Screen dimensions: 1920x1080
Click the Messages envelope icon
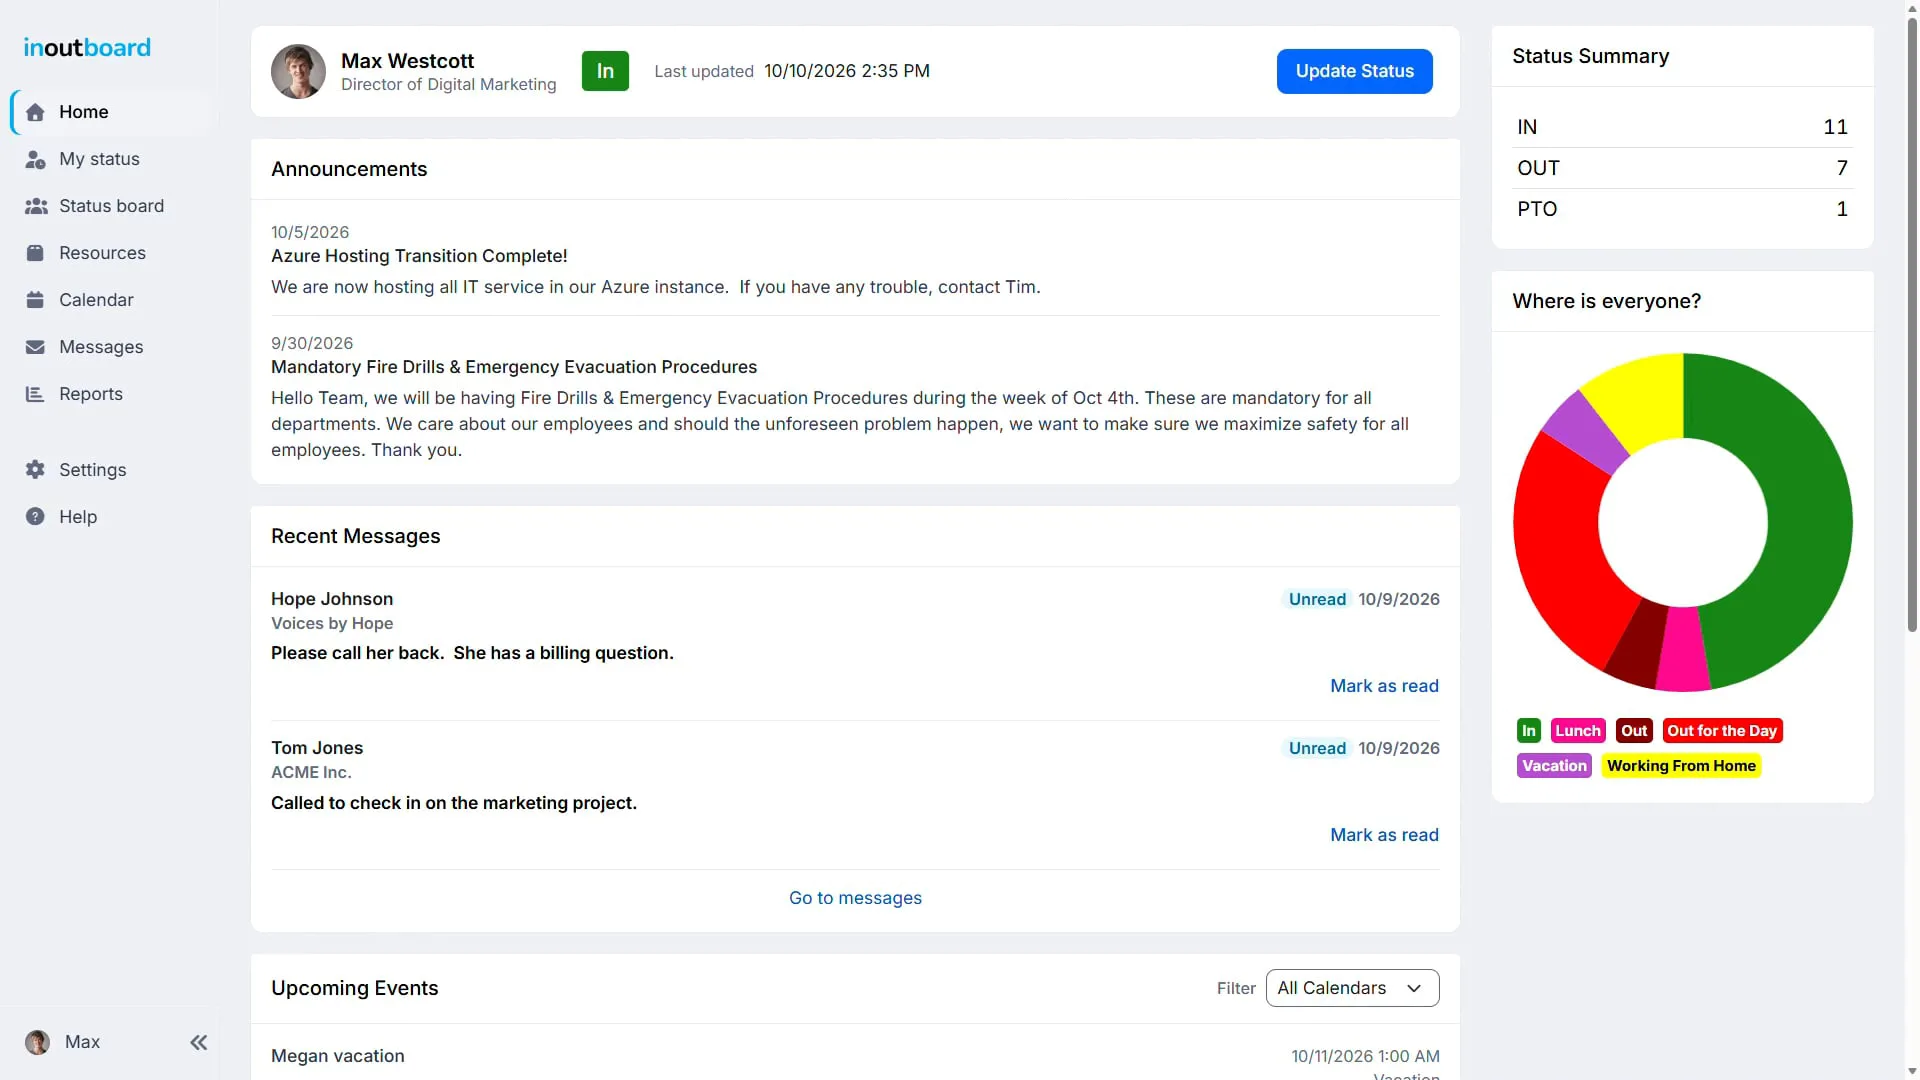(x=35, y=347)
